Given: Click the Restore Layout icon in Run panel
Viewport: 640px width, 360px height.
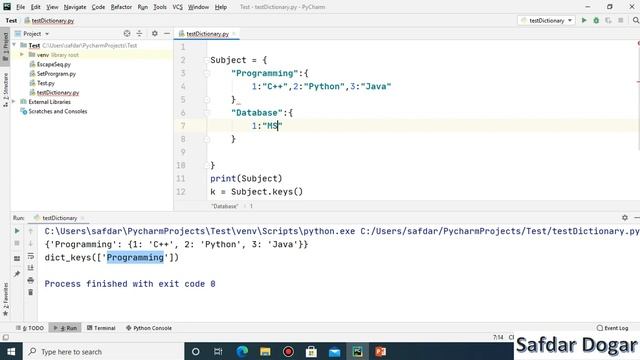Looking at the screenshot, I should click(17, 258).
